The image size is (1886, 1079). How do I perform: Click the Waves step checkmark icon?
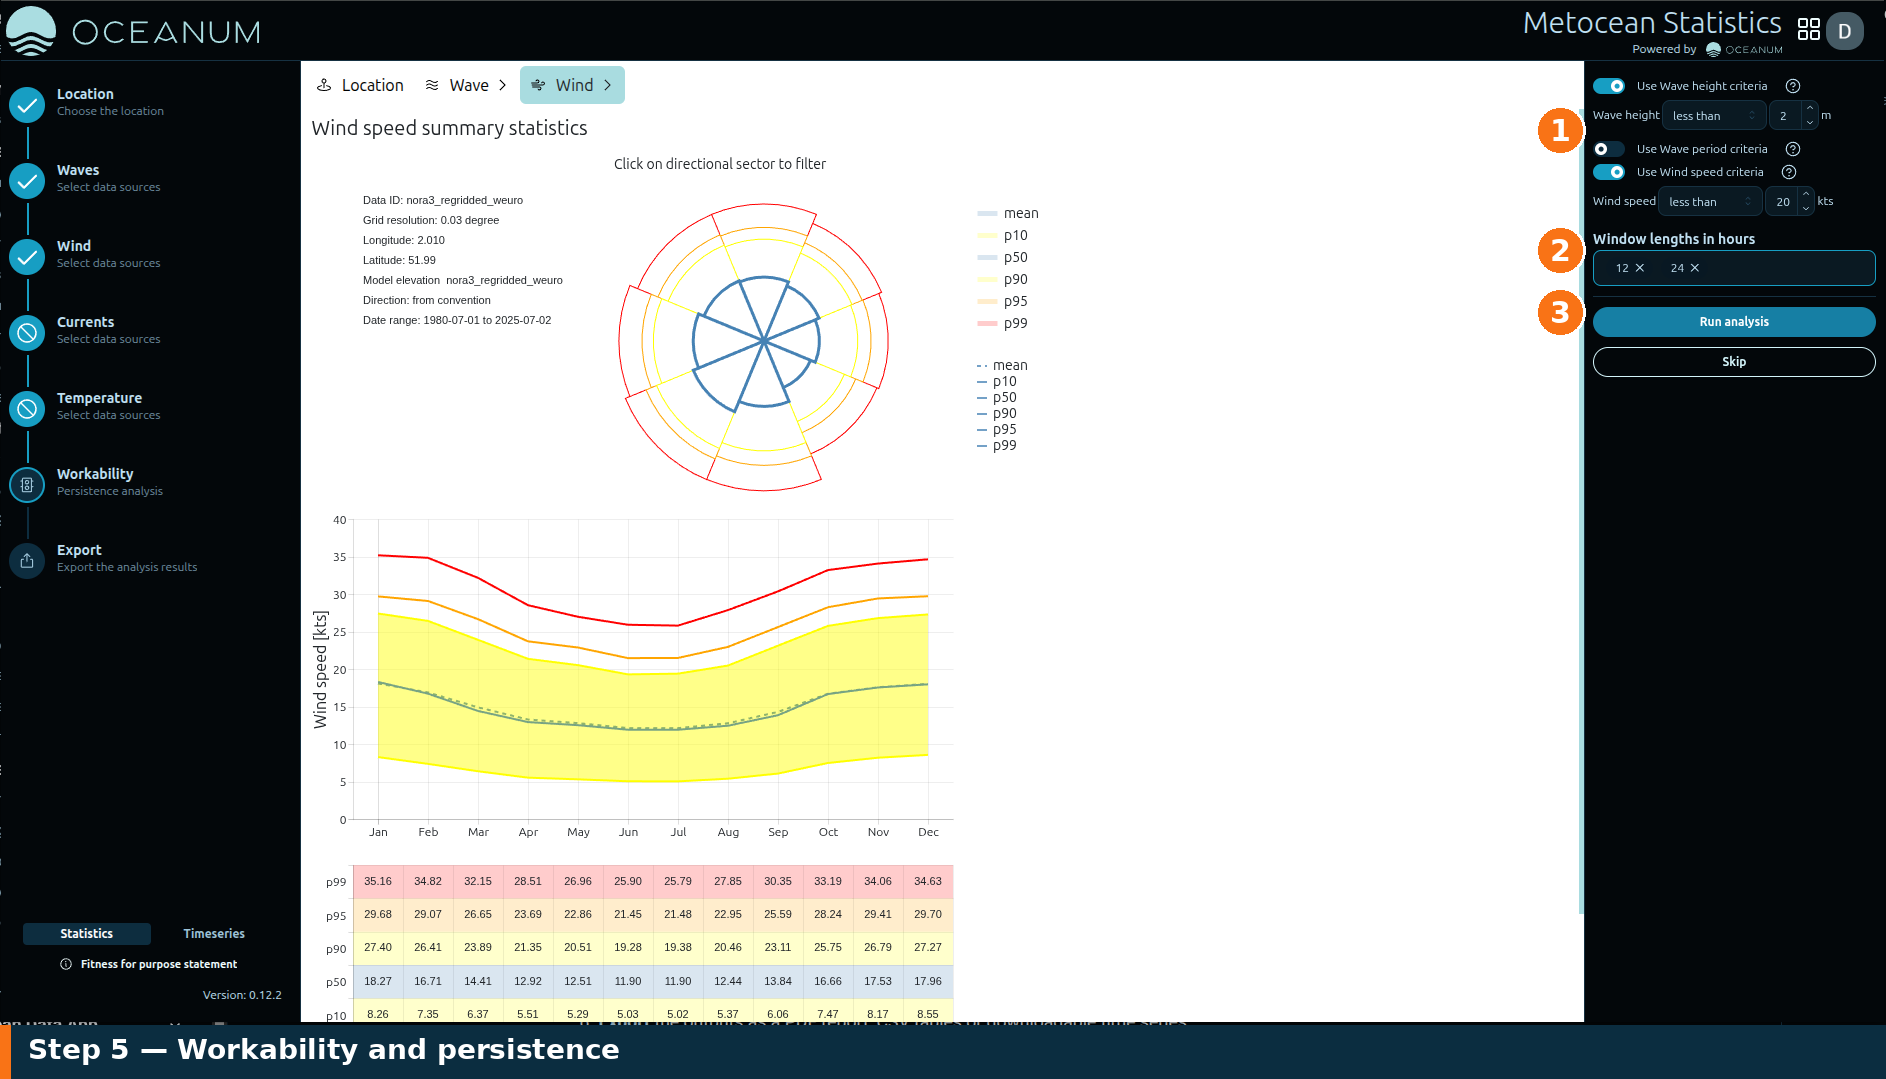click(x=27, y=180)
